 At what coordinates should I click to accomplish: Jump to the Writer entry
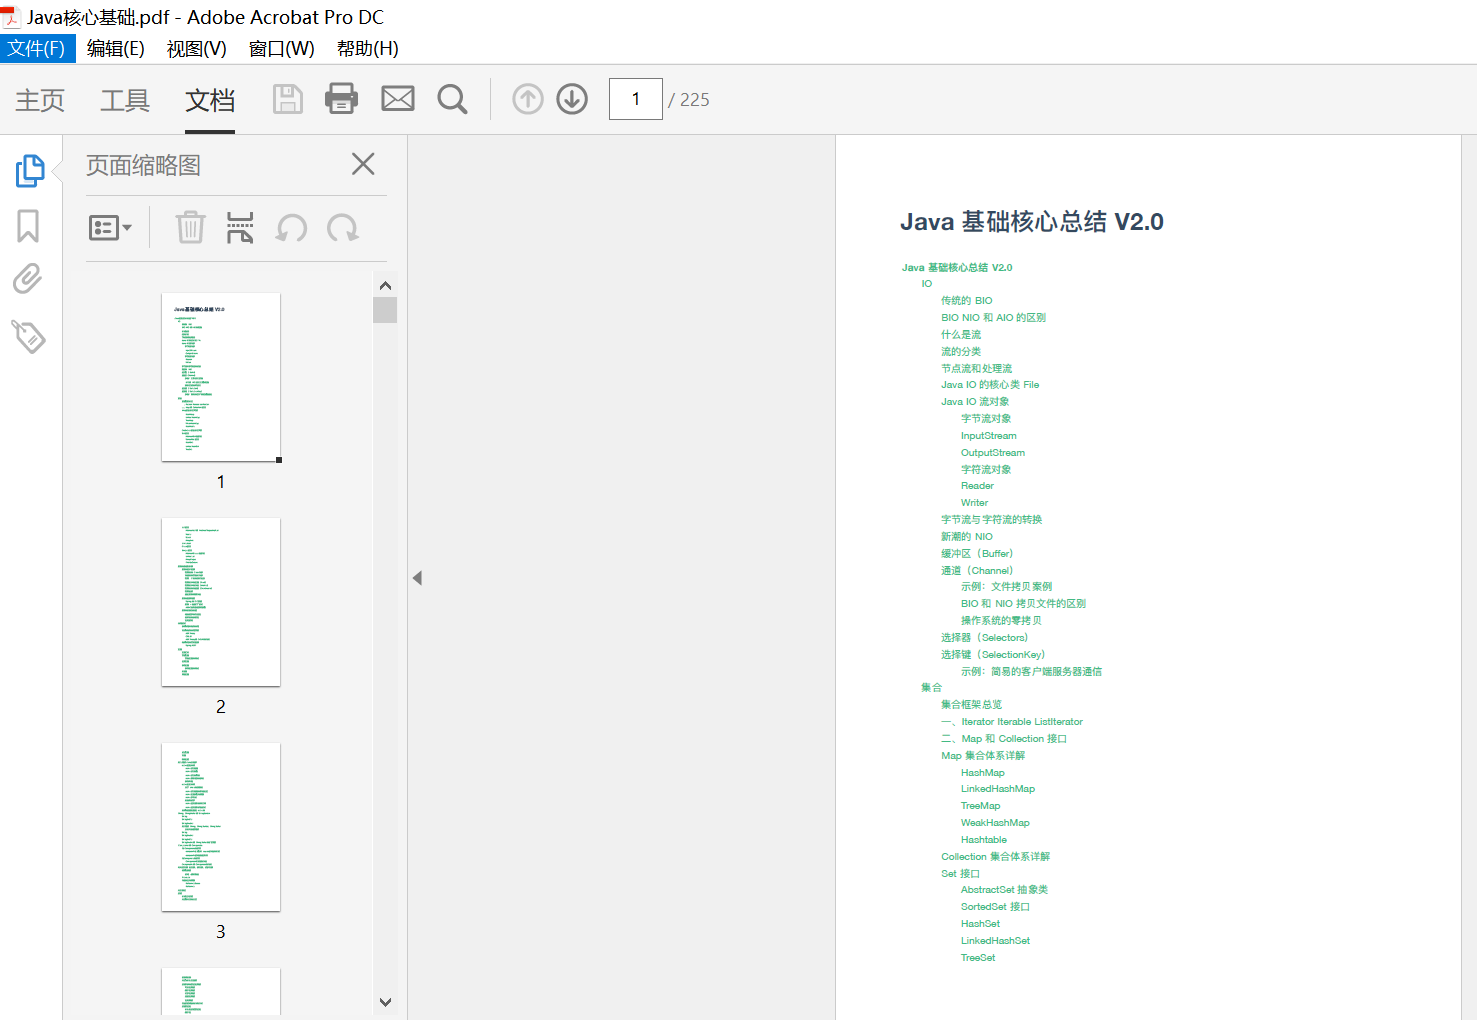974,502
